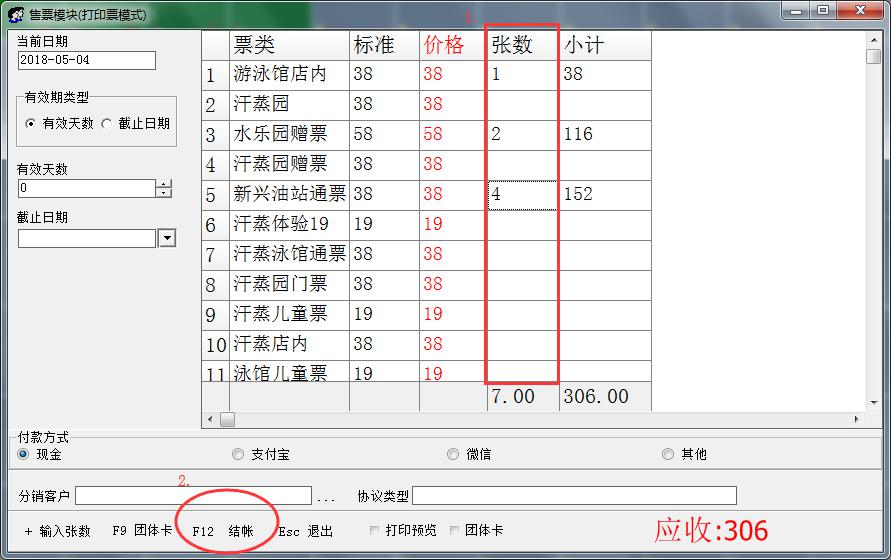The width and height of the screenshot is (891, 560).
Task: Click the vertical scrollbar down arrow
Action: click(874, 403)
